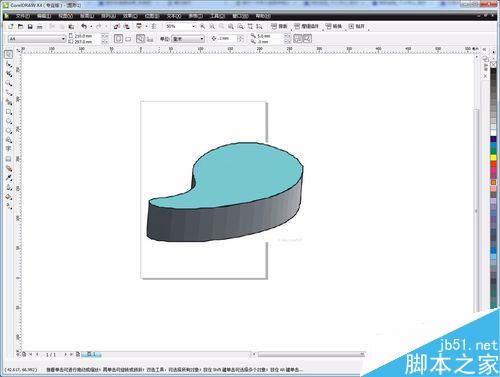Toggle portrait page orientation
Screen dimensions: 500x377
click(118, 39)
